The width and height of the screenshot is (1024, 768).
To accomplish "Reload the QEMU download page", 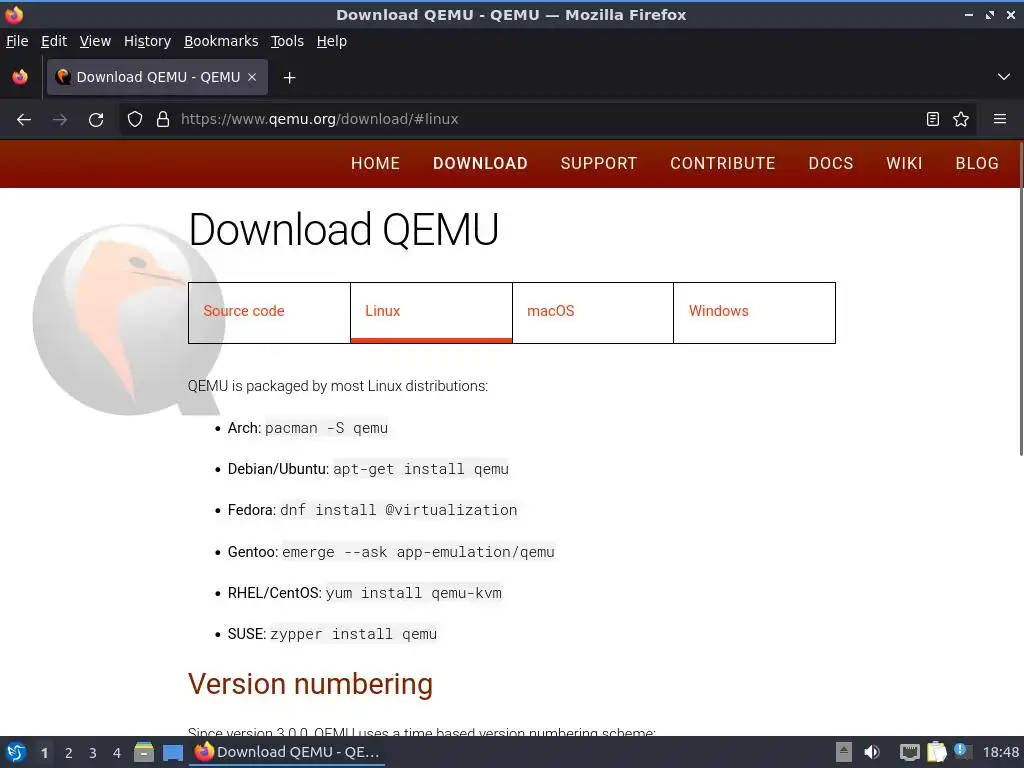I will (x=96, y=120).
